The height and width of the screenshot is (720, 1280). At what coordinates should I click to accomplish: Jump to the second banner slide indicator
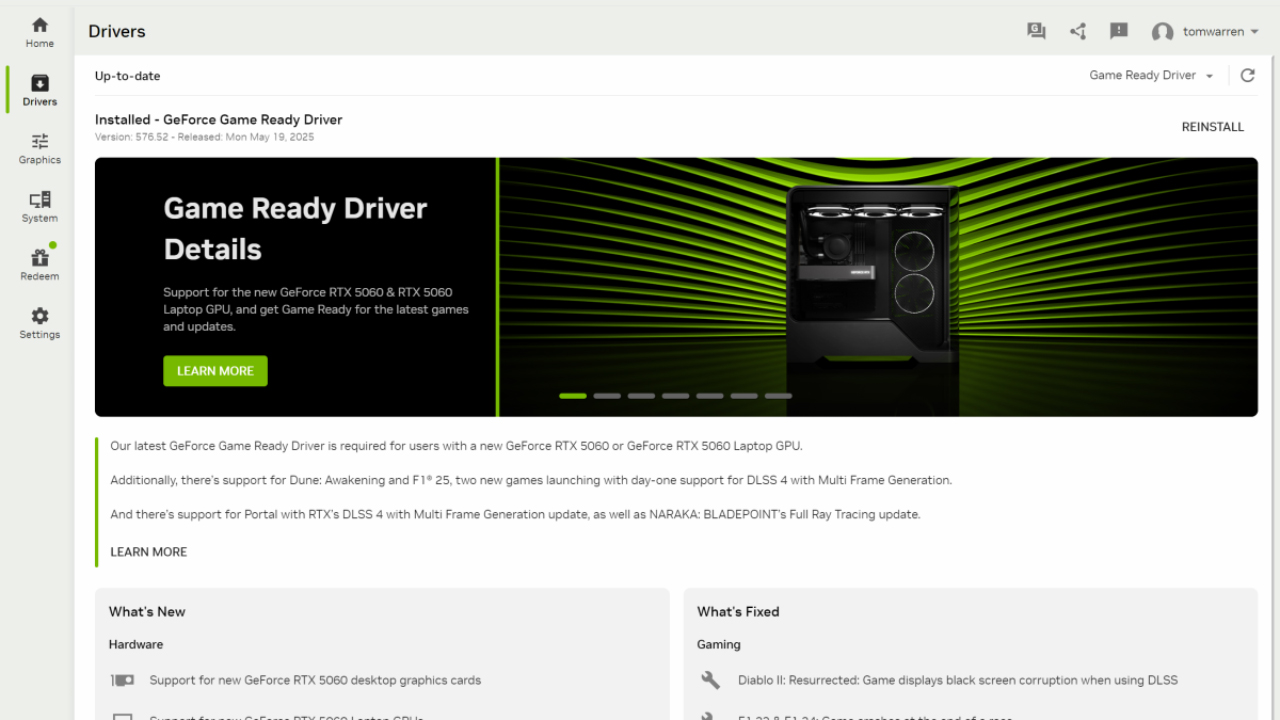tap(607, 396)
